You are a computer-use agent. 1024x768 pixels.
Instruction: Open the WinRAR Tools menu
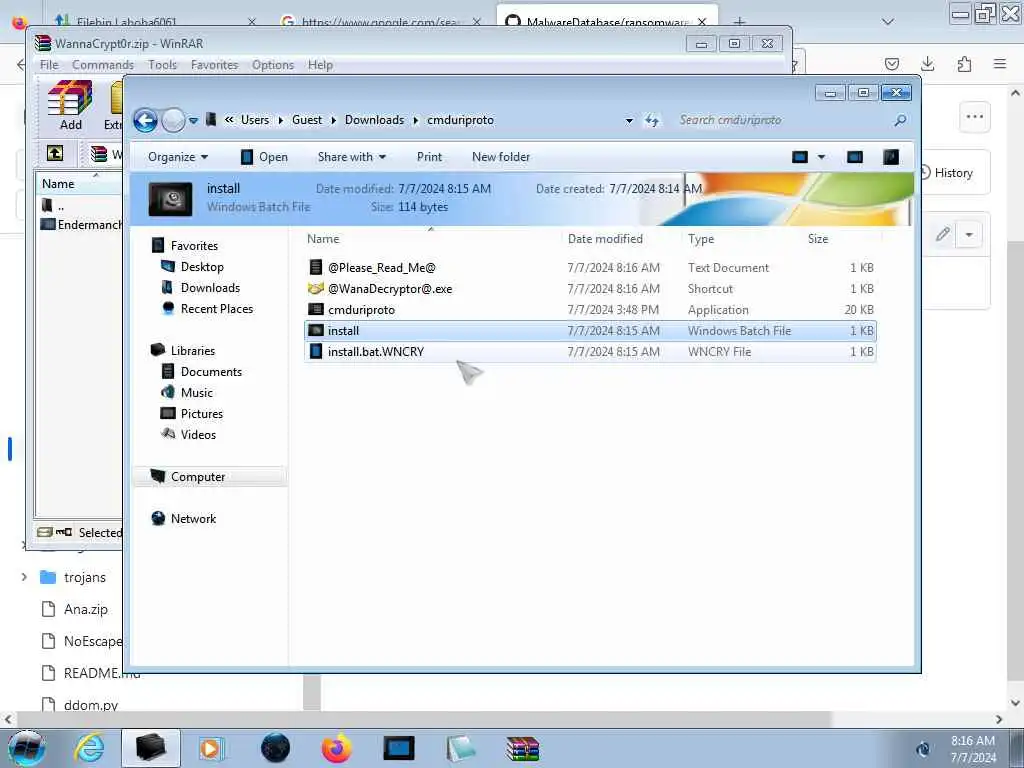pos(162,65)
